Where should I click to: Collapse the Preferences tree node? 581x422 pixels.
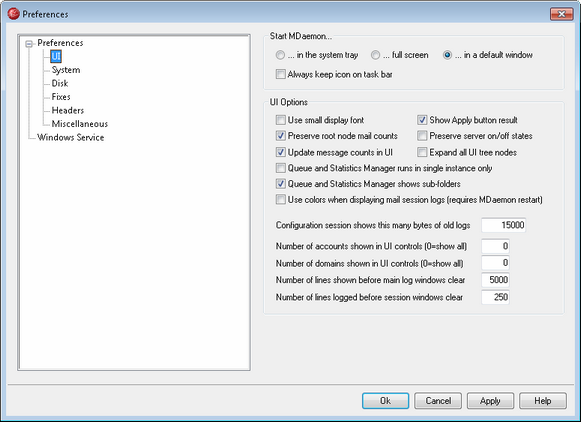click(29, 44)
